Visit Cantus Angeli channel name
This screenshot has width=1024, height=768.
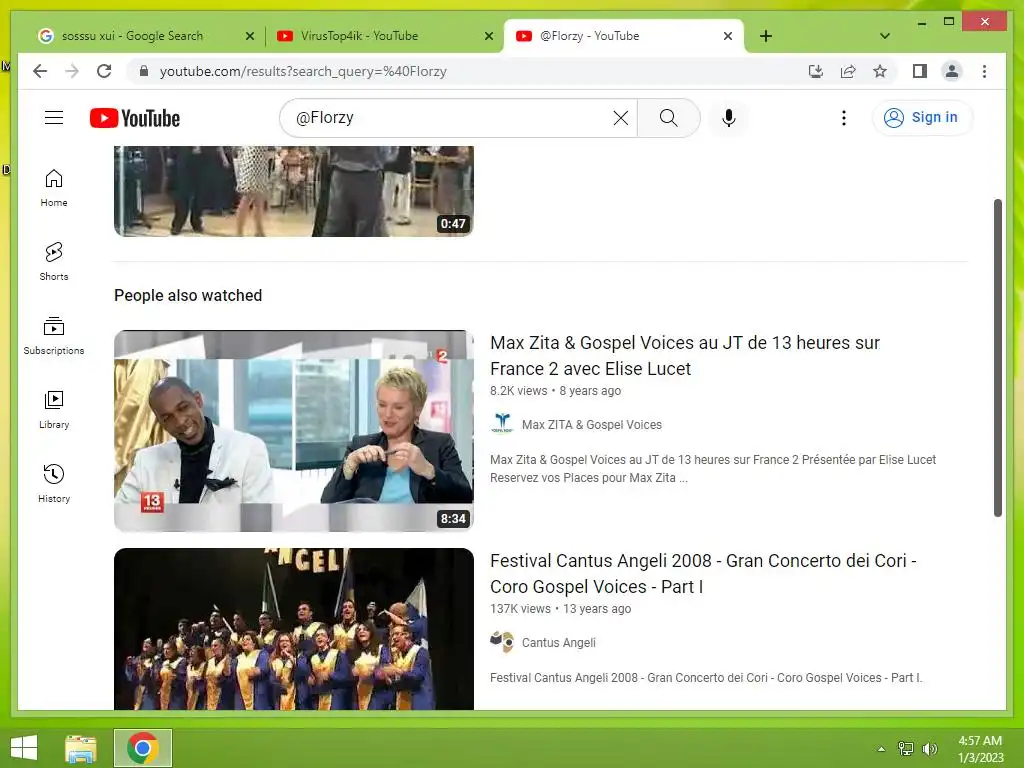[x=558, y=643]
